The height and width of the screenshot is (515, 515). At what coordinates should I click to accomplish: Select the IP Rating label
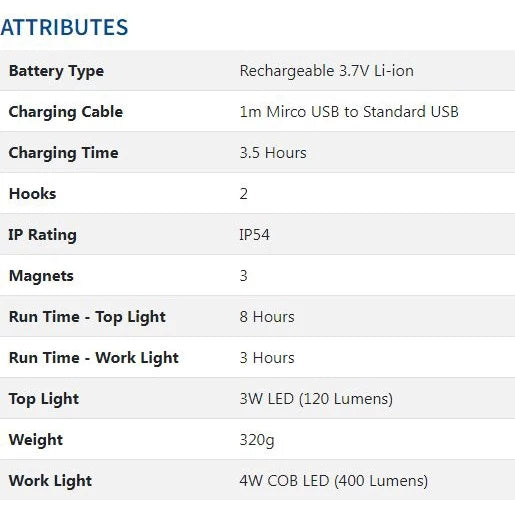tap(43, 235)
